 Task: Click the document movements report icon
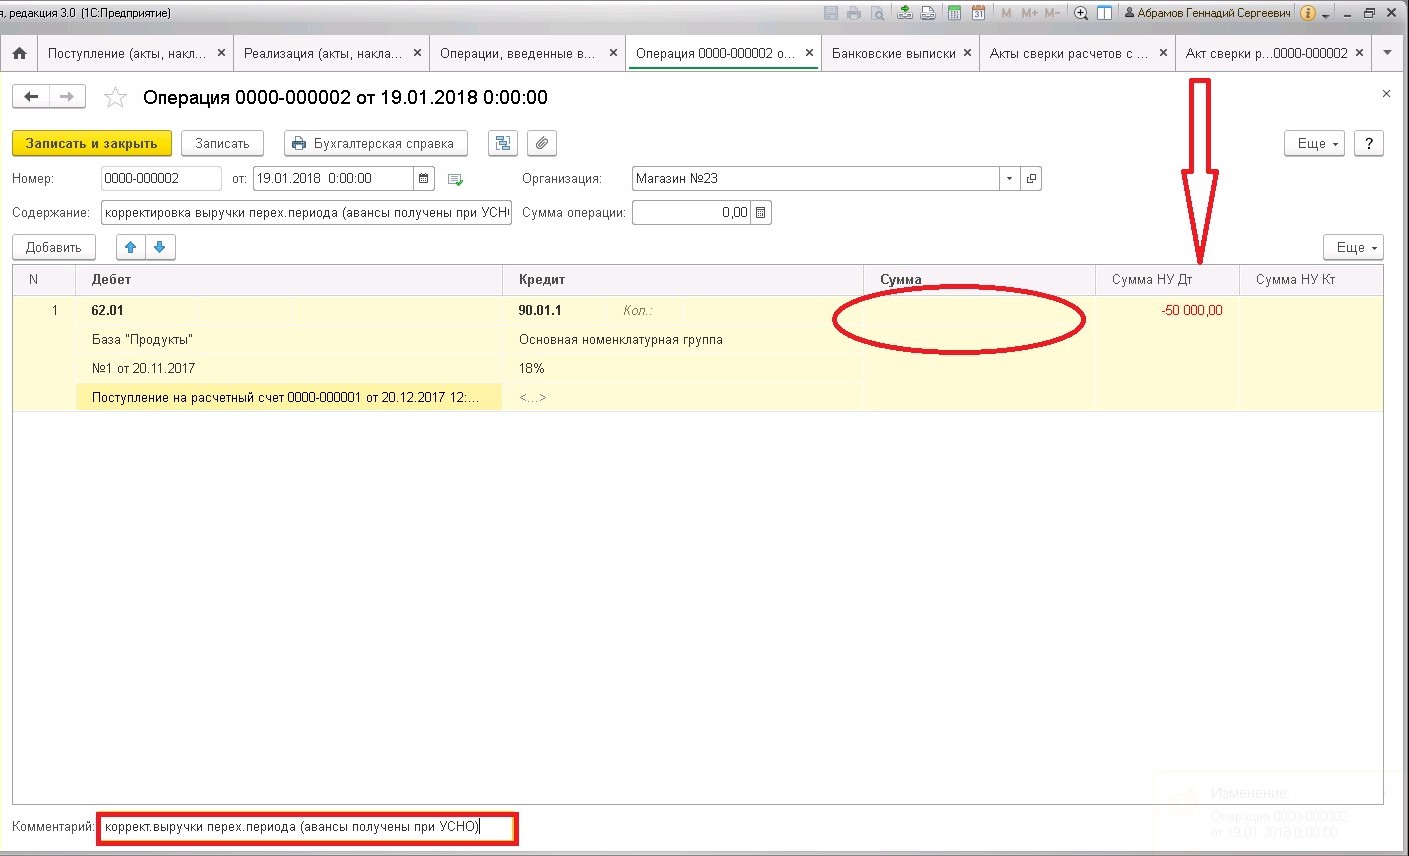coord(502,143)
